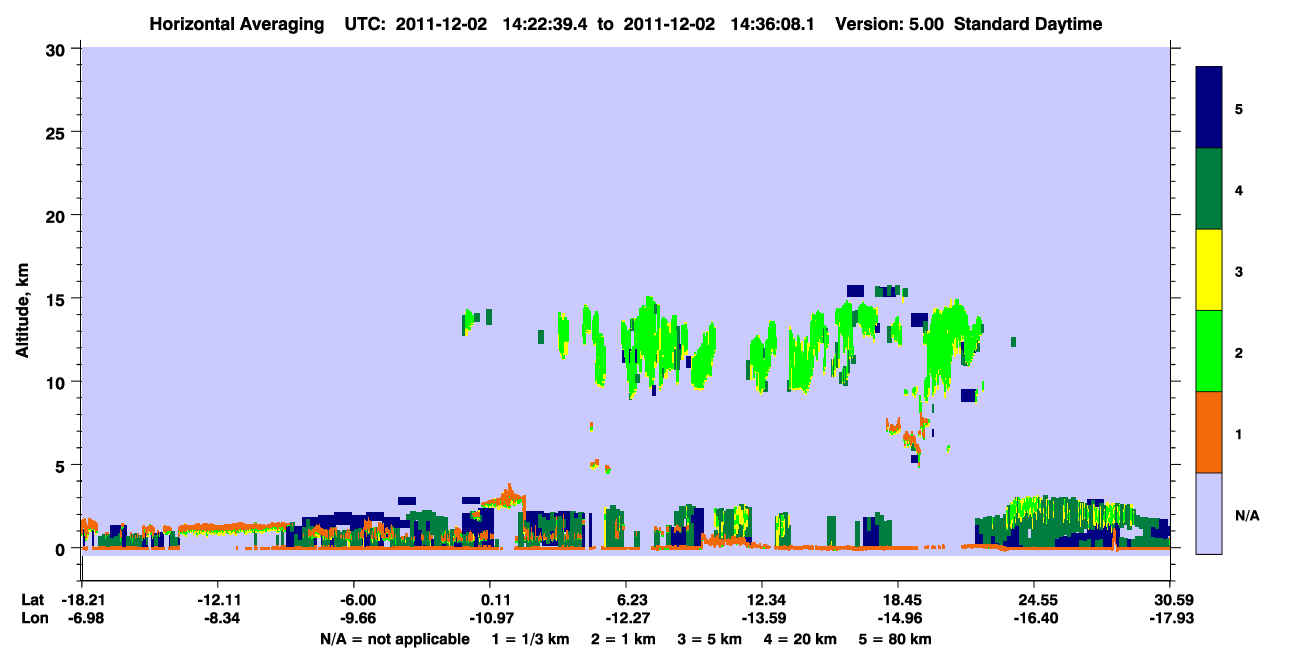
Task: Click 'Version: 5.00' in the title
Action: coord(890,24)
